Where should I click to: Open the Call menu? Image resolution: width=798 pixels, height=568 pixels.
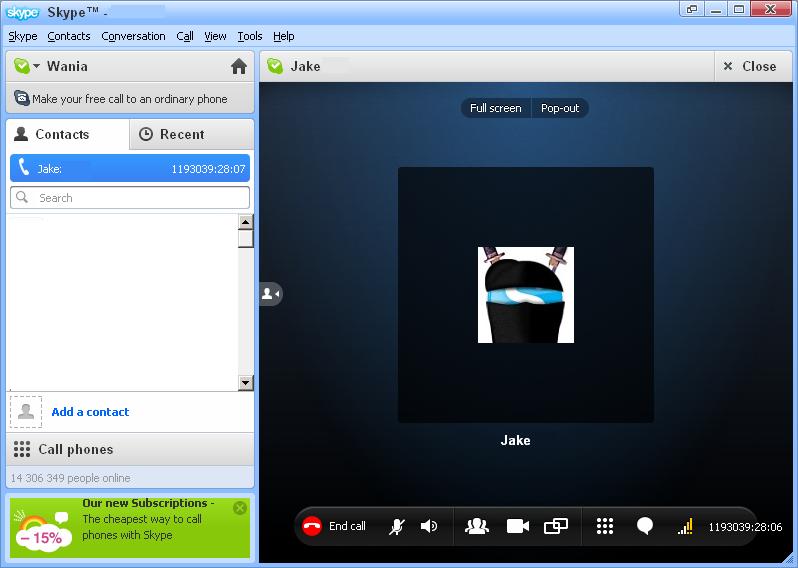pos(185,36)
